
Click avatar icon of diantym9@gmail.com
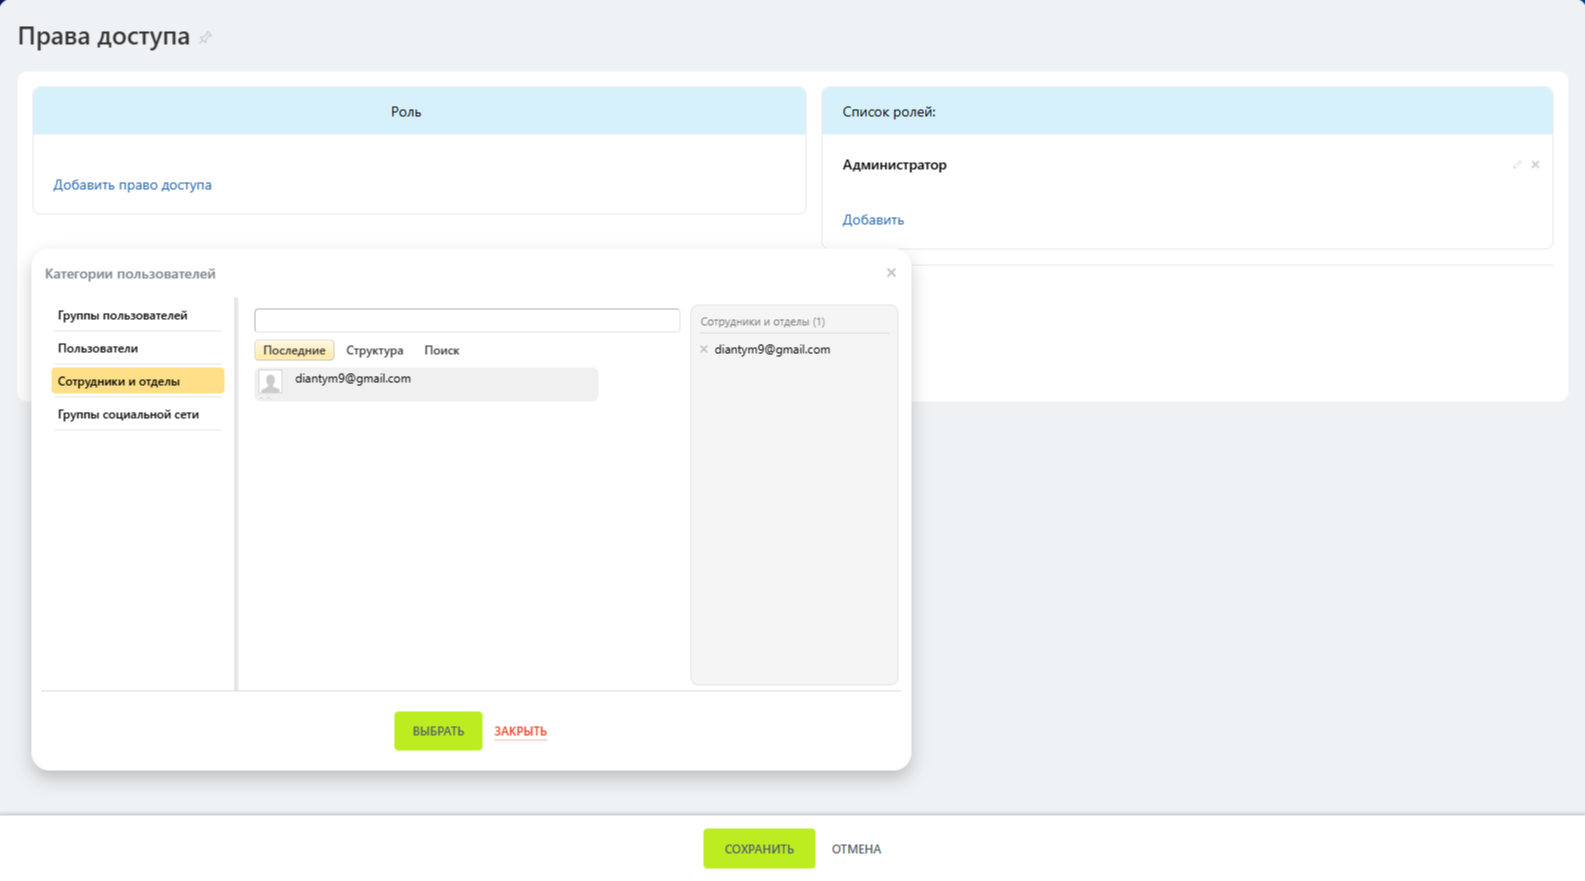tap(270, 383)
